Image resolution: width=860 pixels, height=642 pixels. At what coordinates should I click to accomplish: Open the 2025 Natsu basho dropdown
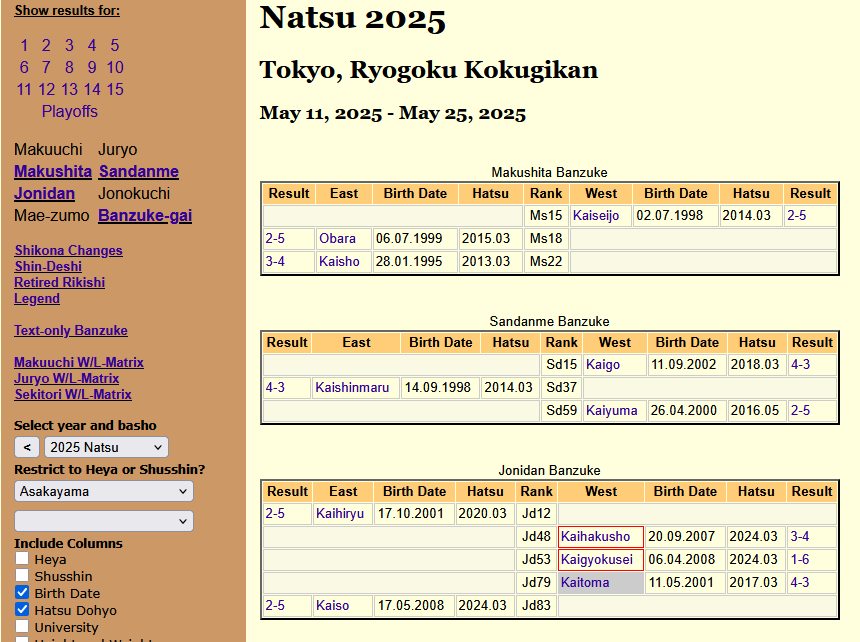(x=106, y=447)
